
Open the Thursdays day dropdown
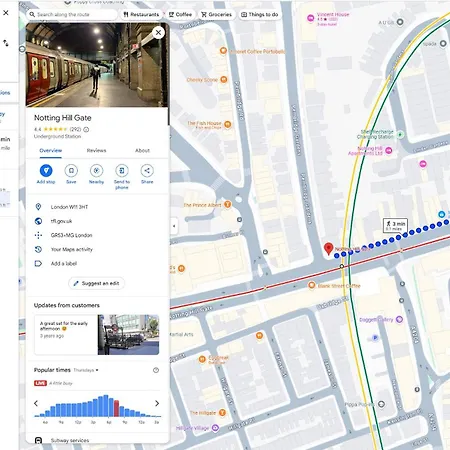86,370
